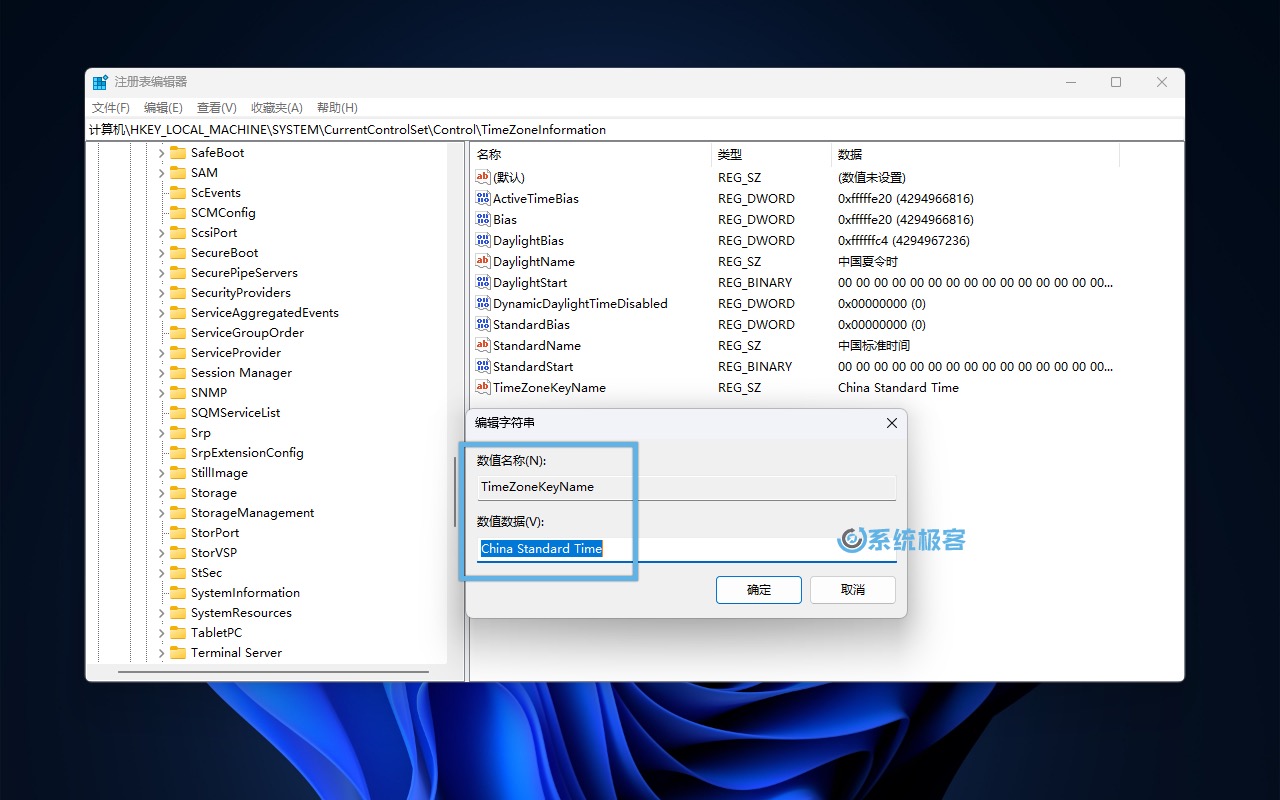Click the Session Manager folder icon
Screen dimensions: 1280x800
tap(178, 372)
